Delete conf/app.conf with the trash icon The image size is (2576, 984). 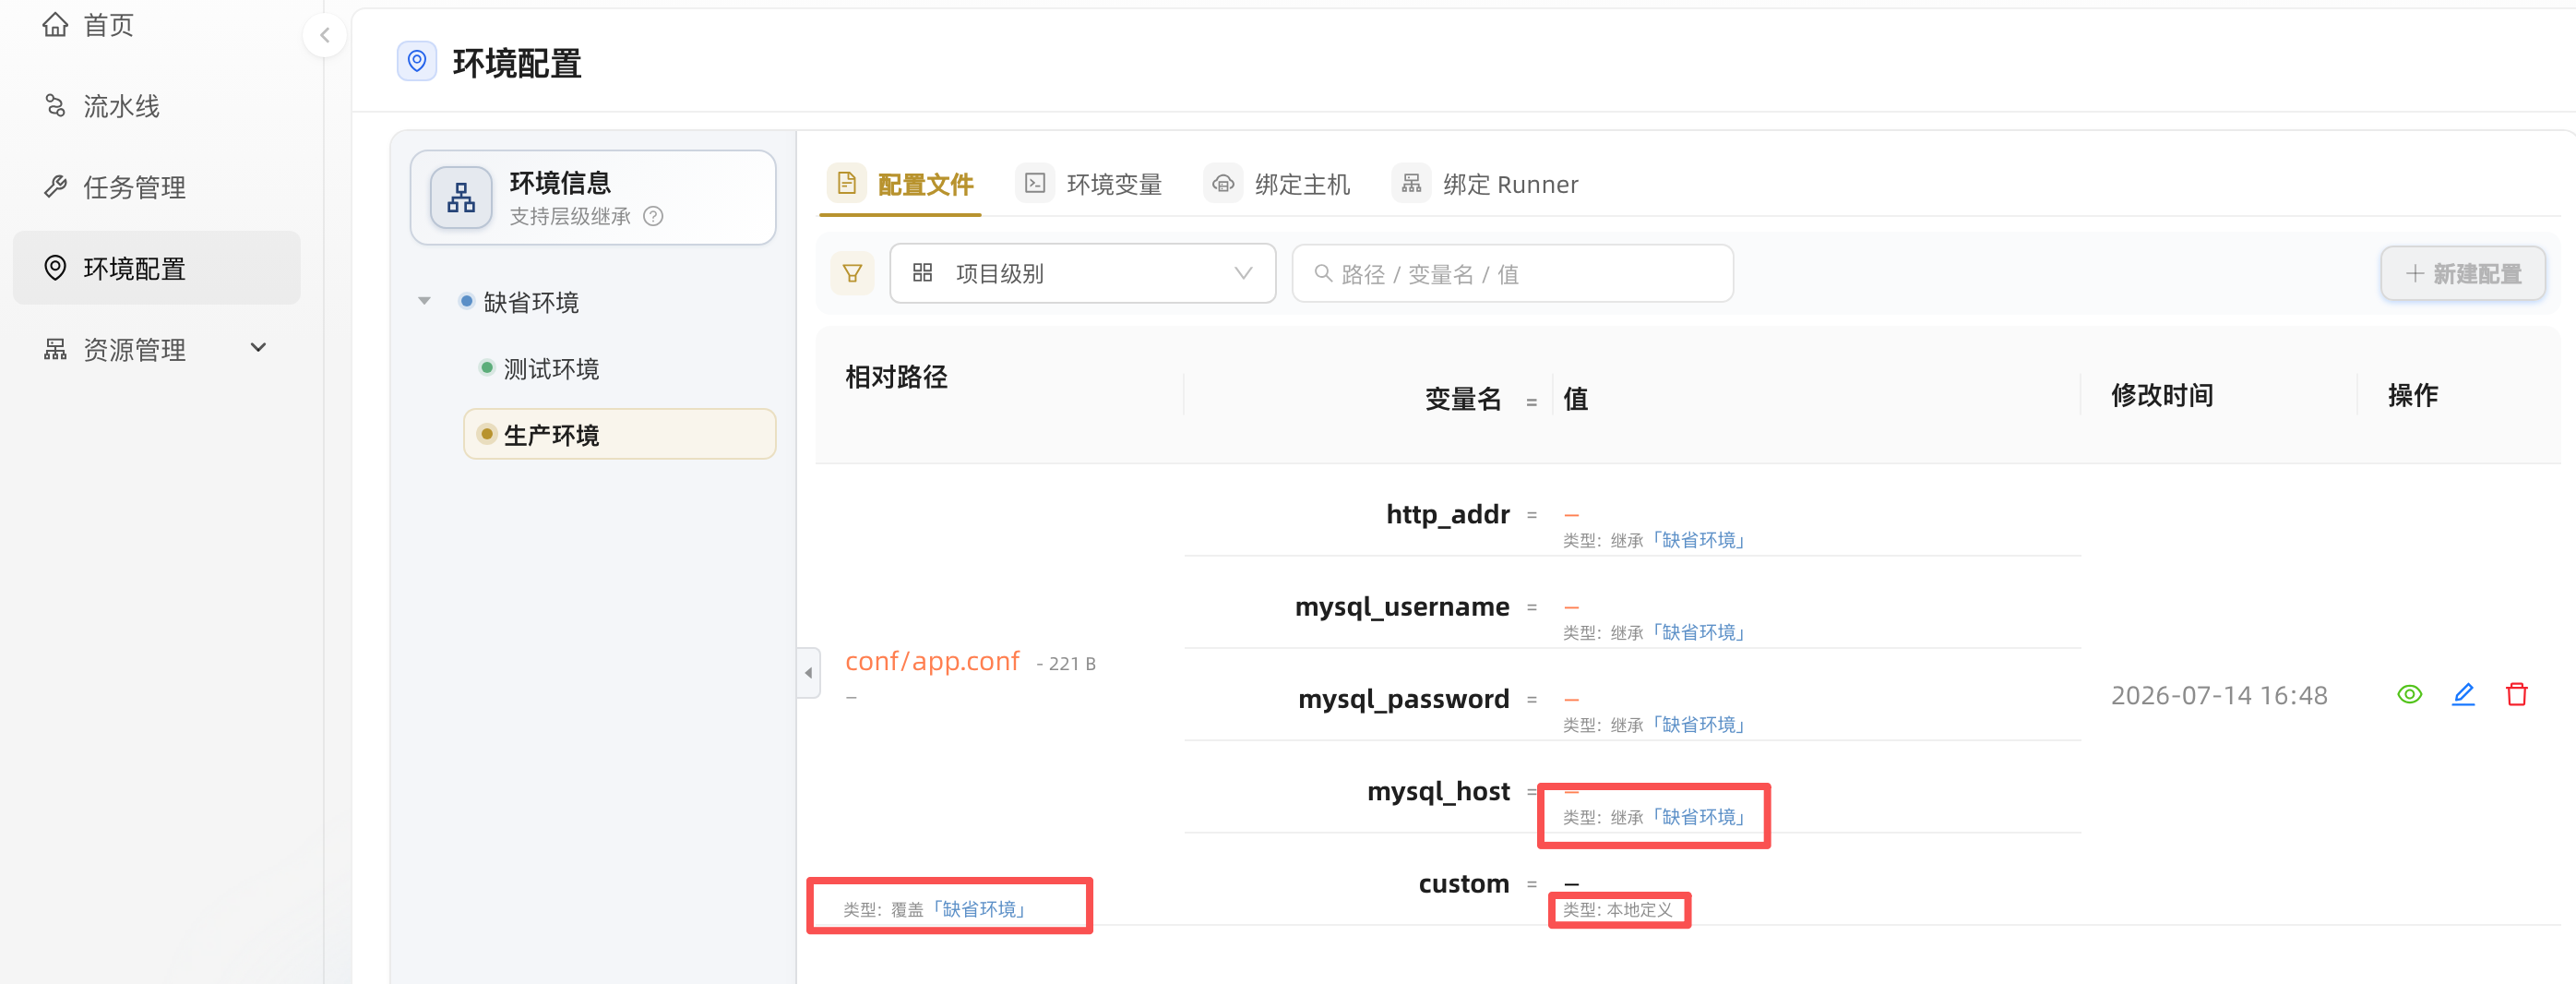pos(2516,694)
